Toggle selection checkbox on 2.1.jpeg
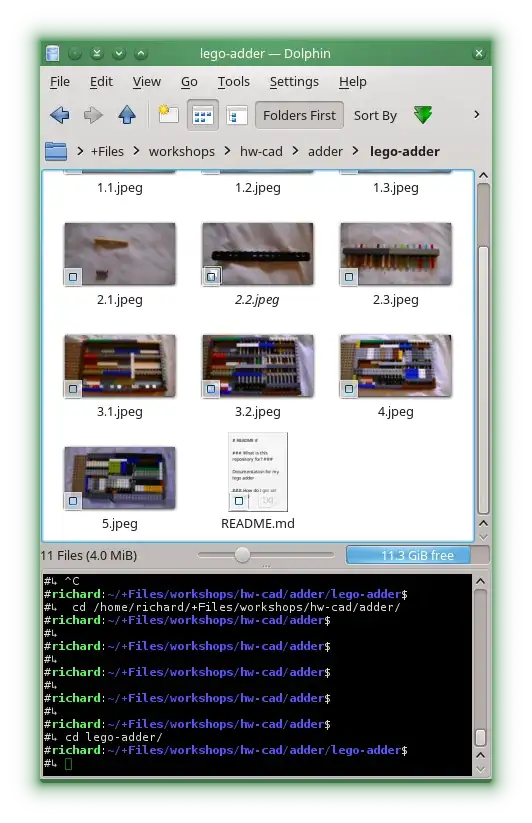 click(73, 277)
